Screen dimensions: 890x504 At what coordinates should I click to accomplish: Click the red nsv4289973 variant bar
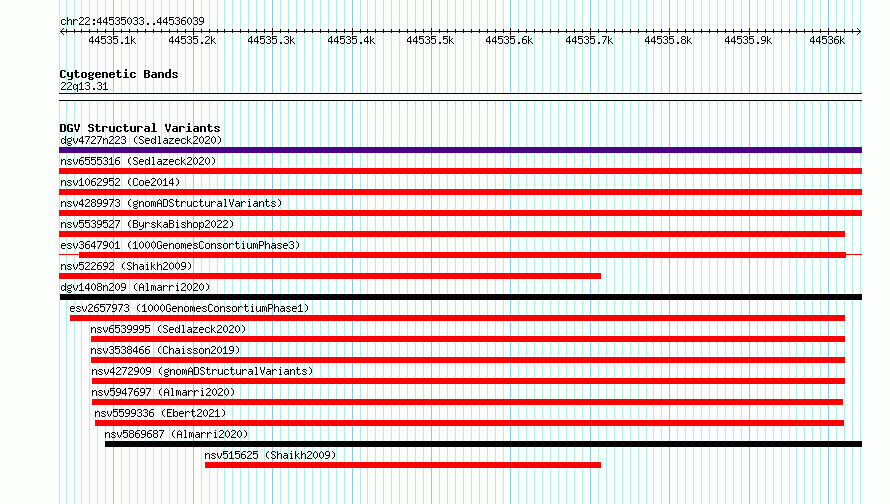coord(460,213)
